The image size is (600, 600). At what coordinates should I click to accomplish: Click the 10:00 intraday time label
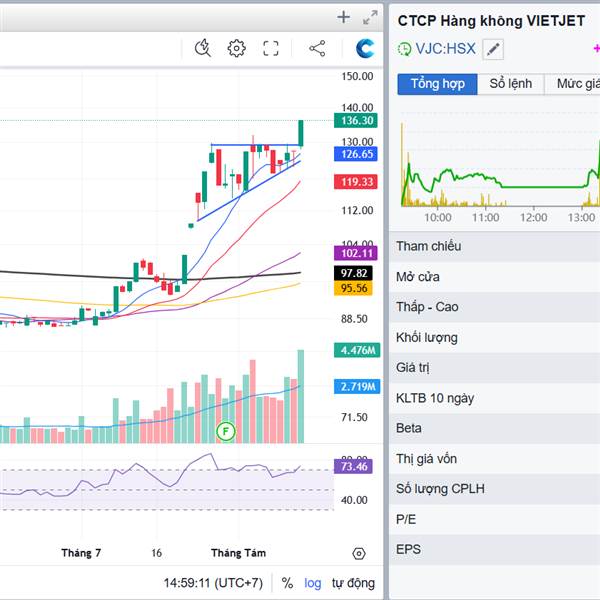[x=438, y=217]
